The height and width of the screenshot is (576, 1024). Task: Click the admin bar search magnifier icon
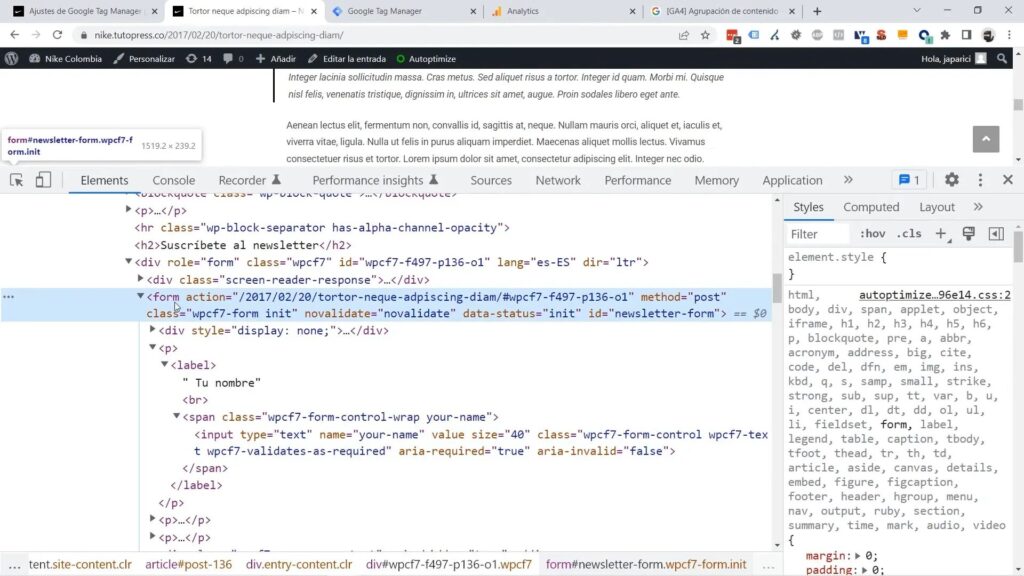[x=1002, y=59]
